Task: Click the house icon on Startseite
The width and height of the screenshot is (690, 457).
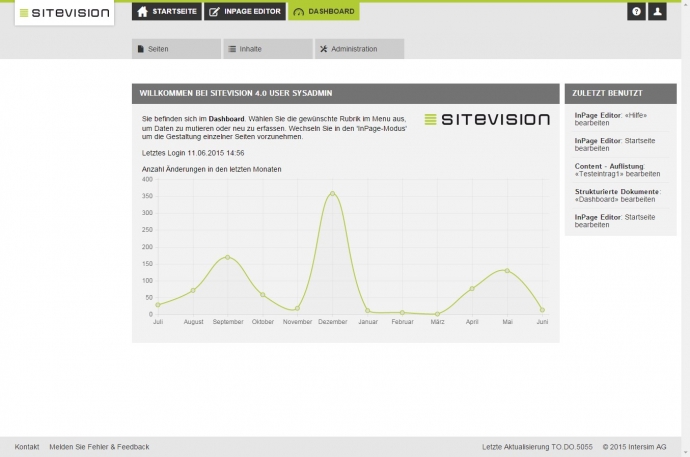Action: pos(143,11)
